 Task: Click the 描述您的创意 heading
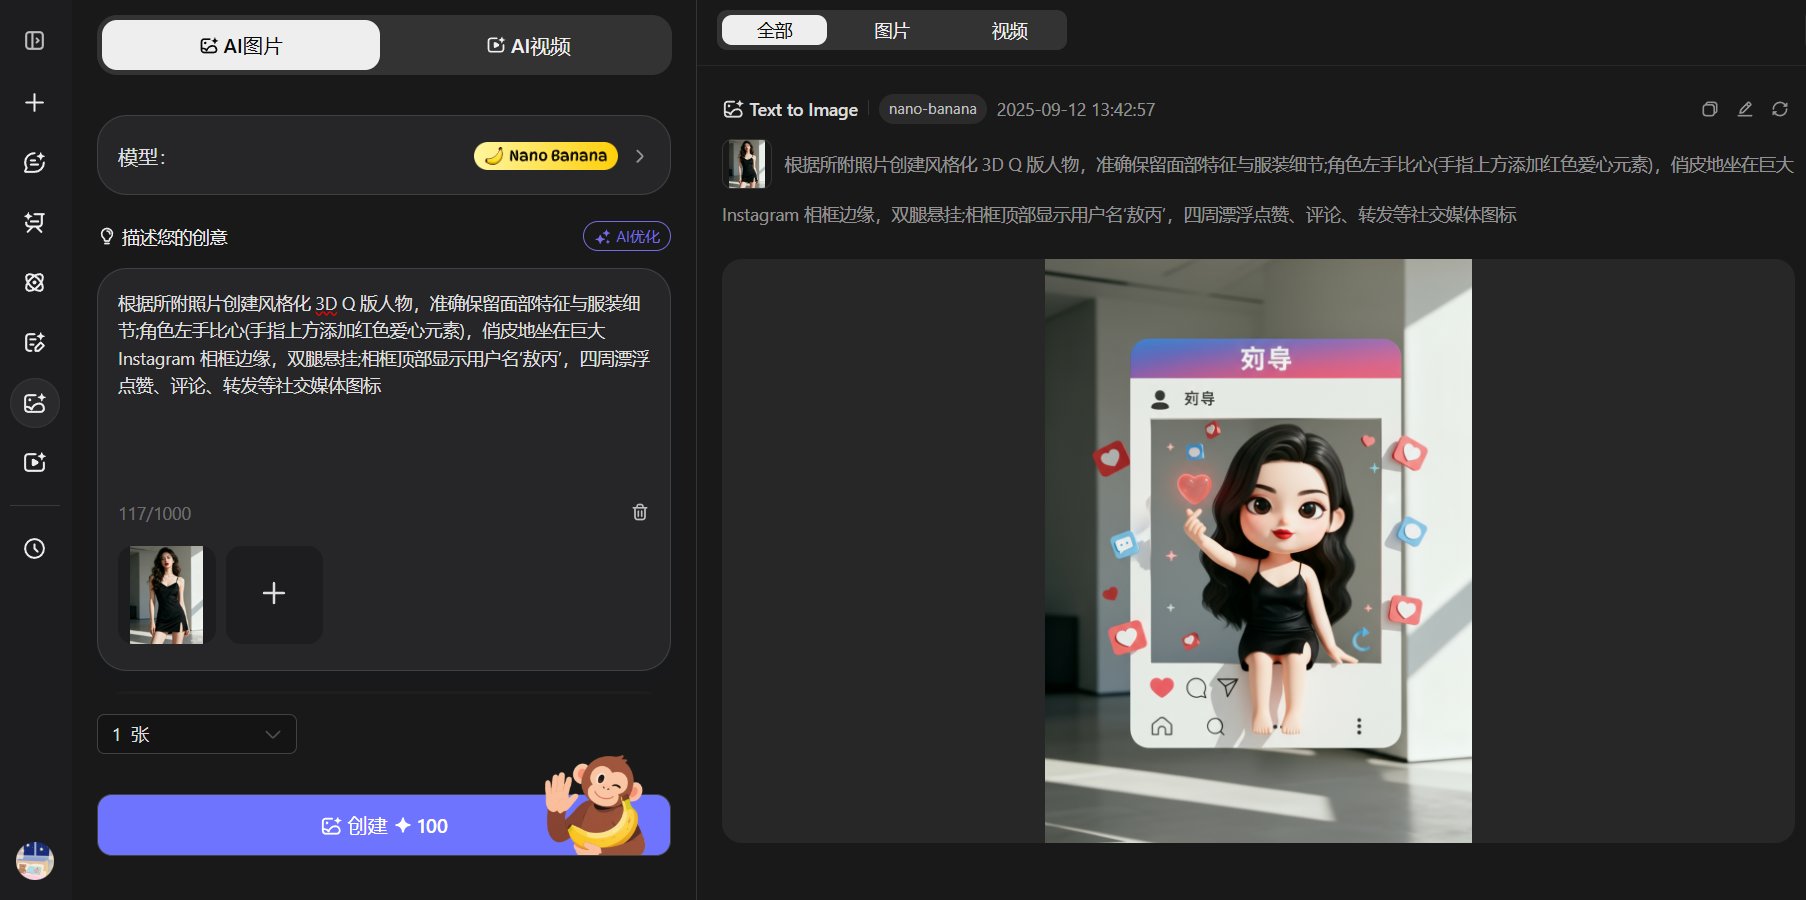pyautogui.click(x=174, y=237)
